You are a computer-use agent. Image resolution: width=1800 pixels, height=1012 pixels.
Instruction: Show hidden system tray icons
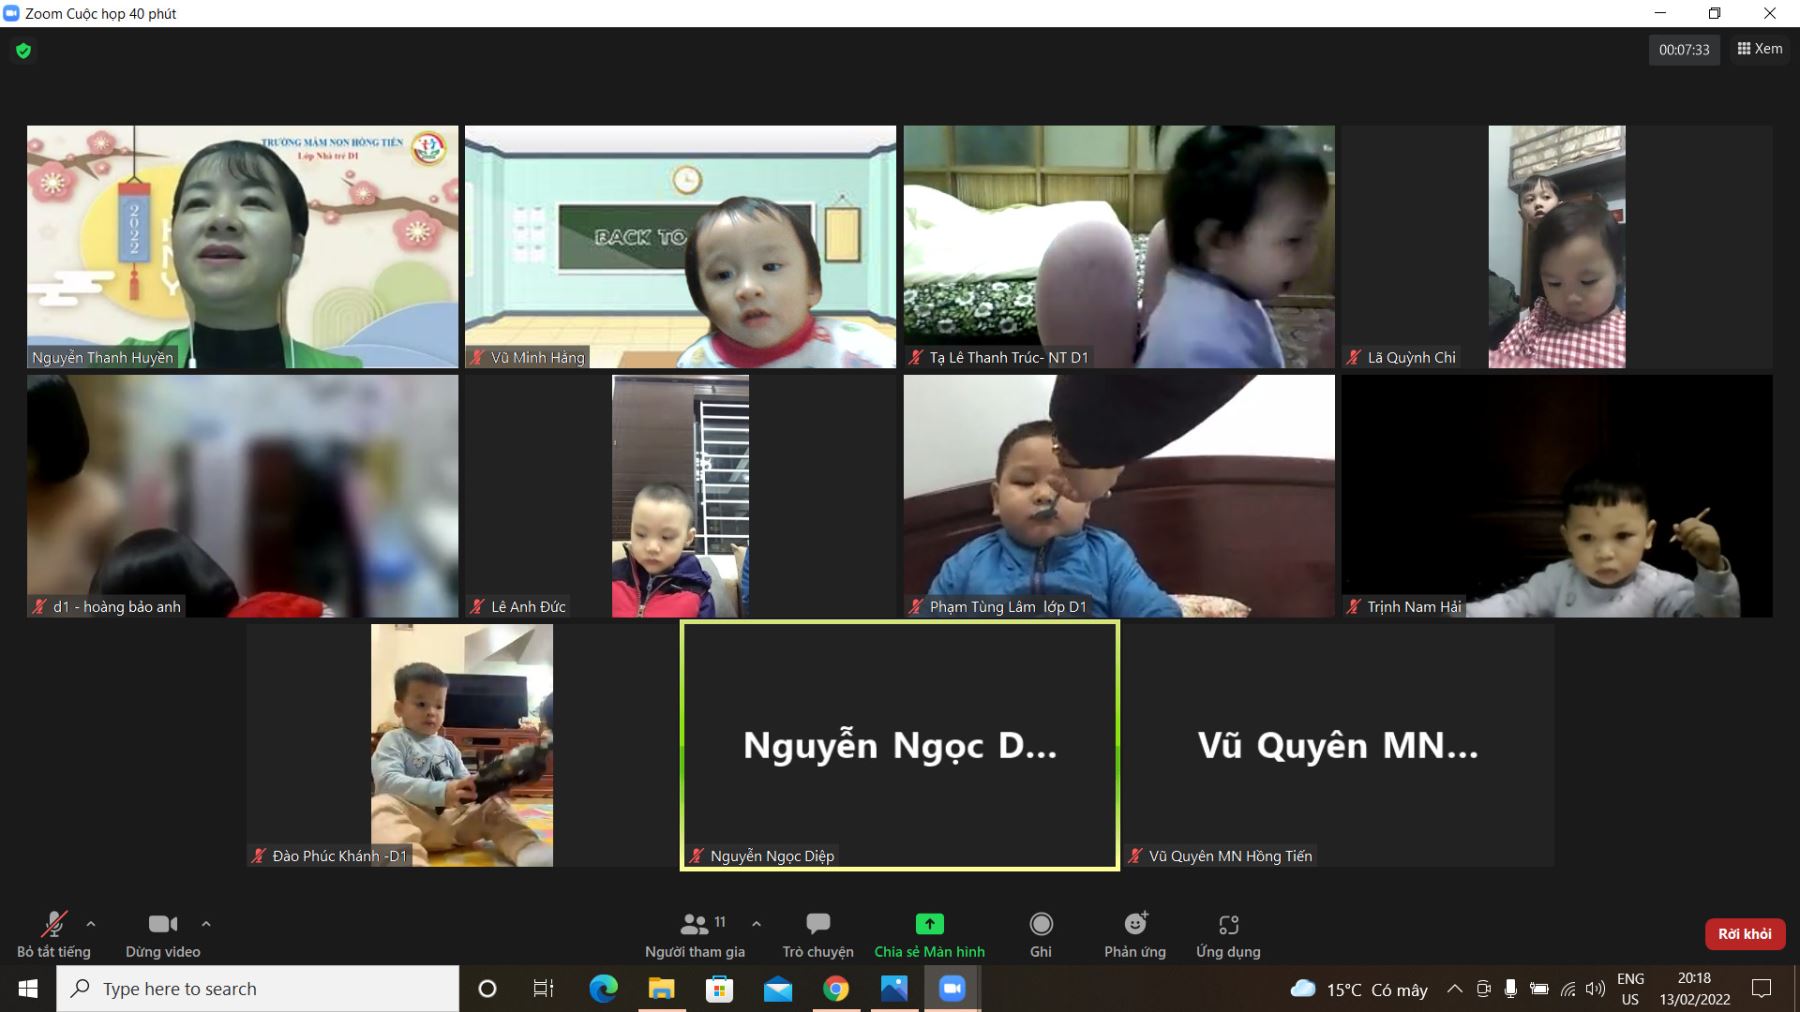tap(1454, 989)
